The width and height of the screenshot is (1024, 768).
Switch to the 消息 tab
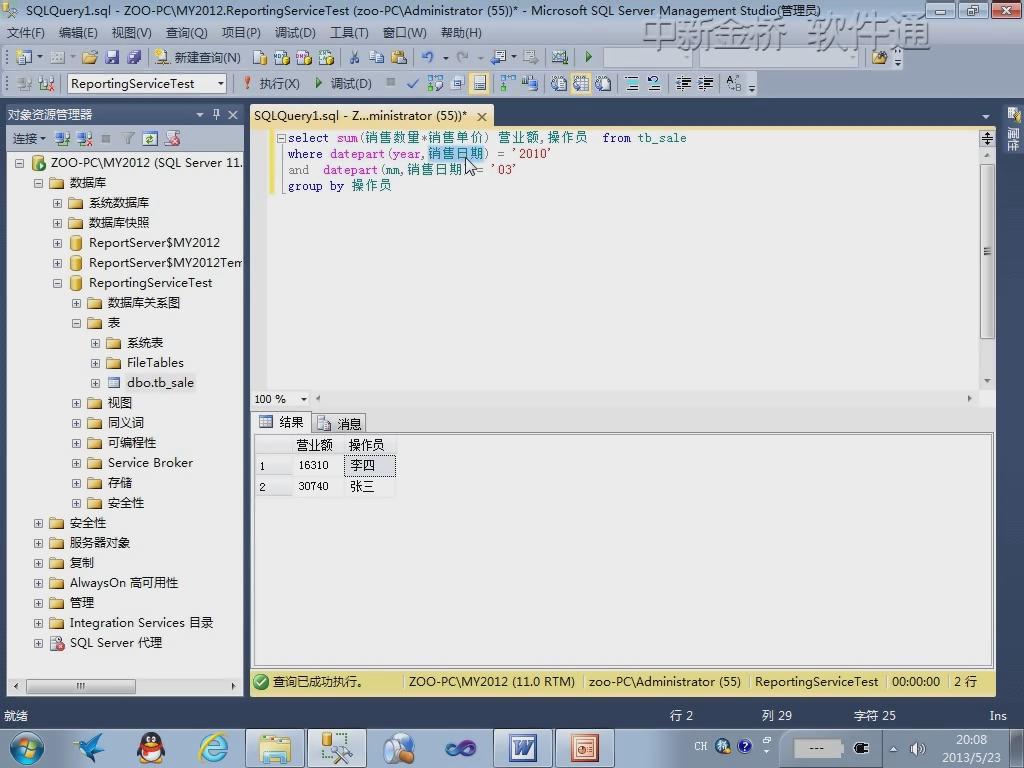pyautogui.click(x=340, y=424)
